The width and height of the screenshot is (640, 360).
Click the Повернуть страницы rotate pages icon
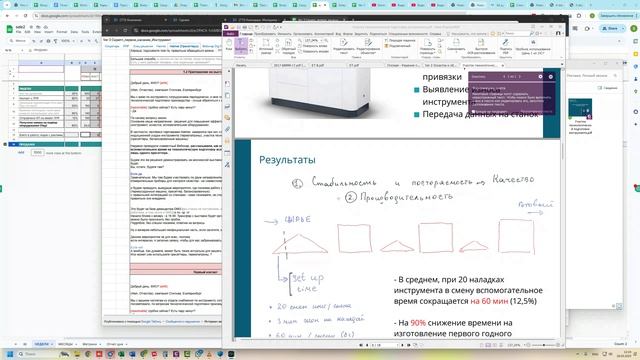pos(427,47)
